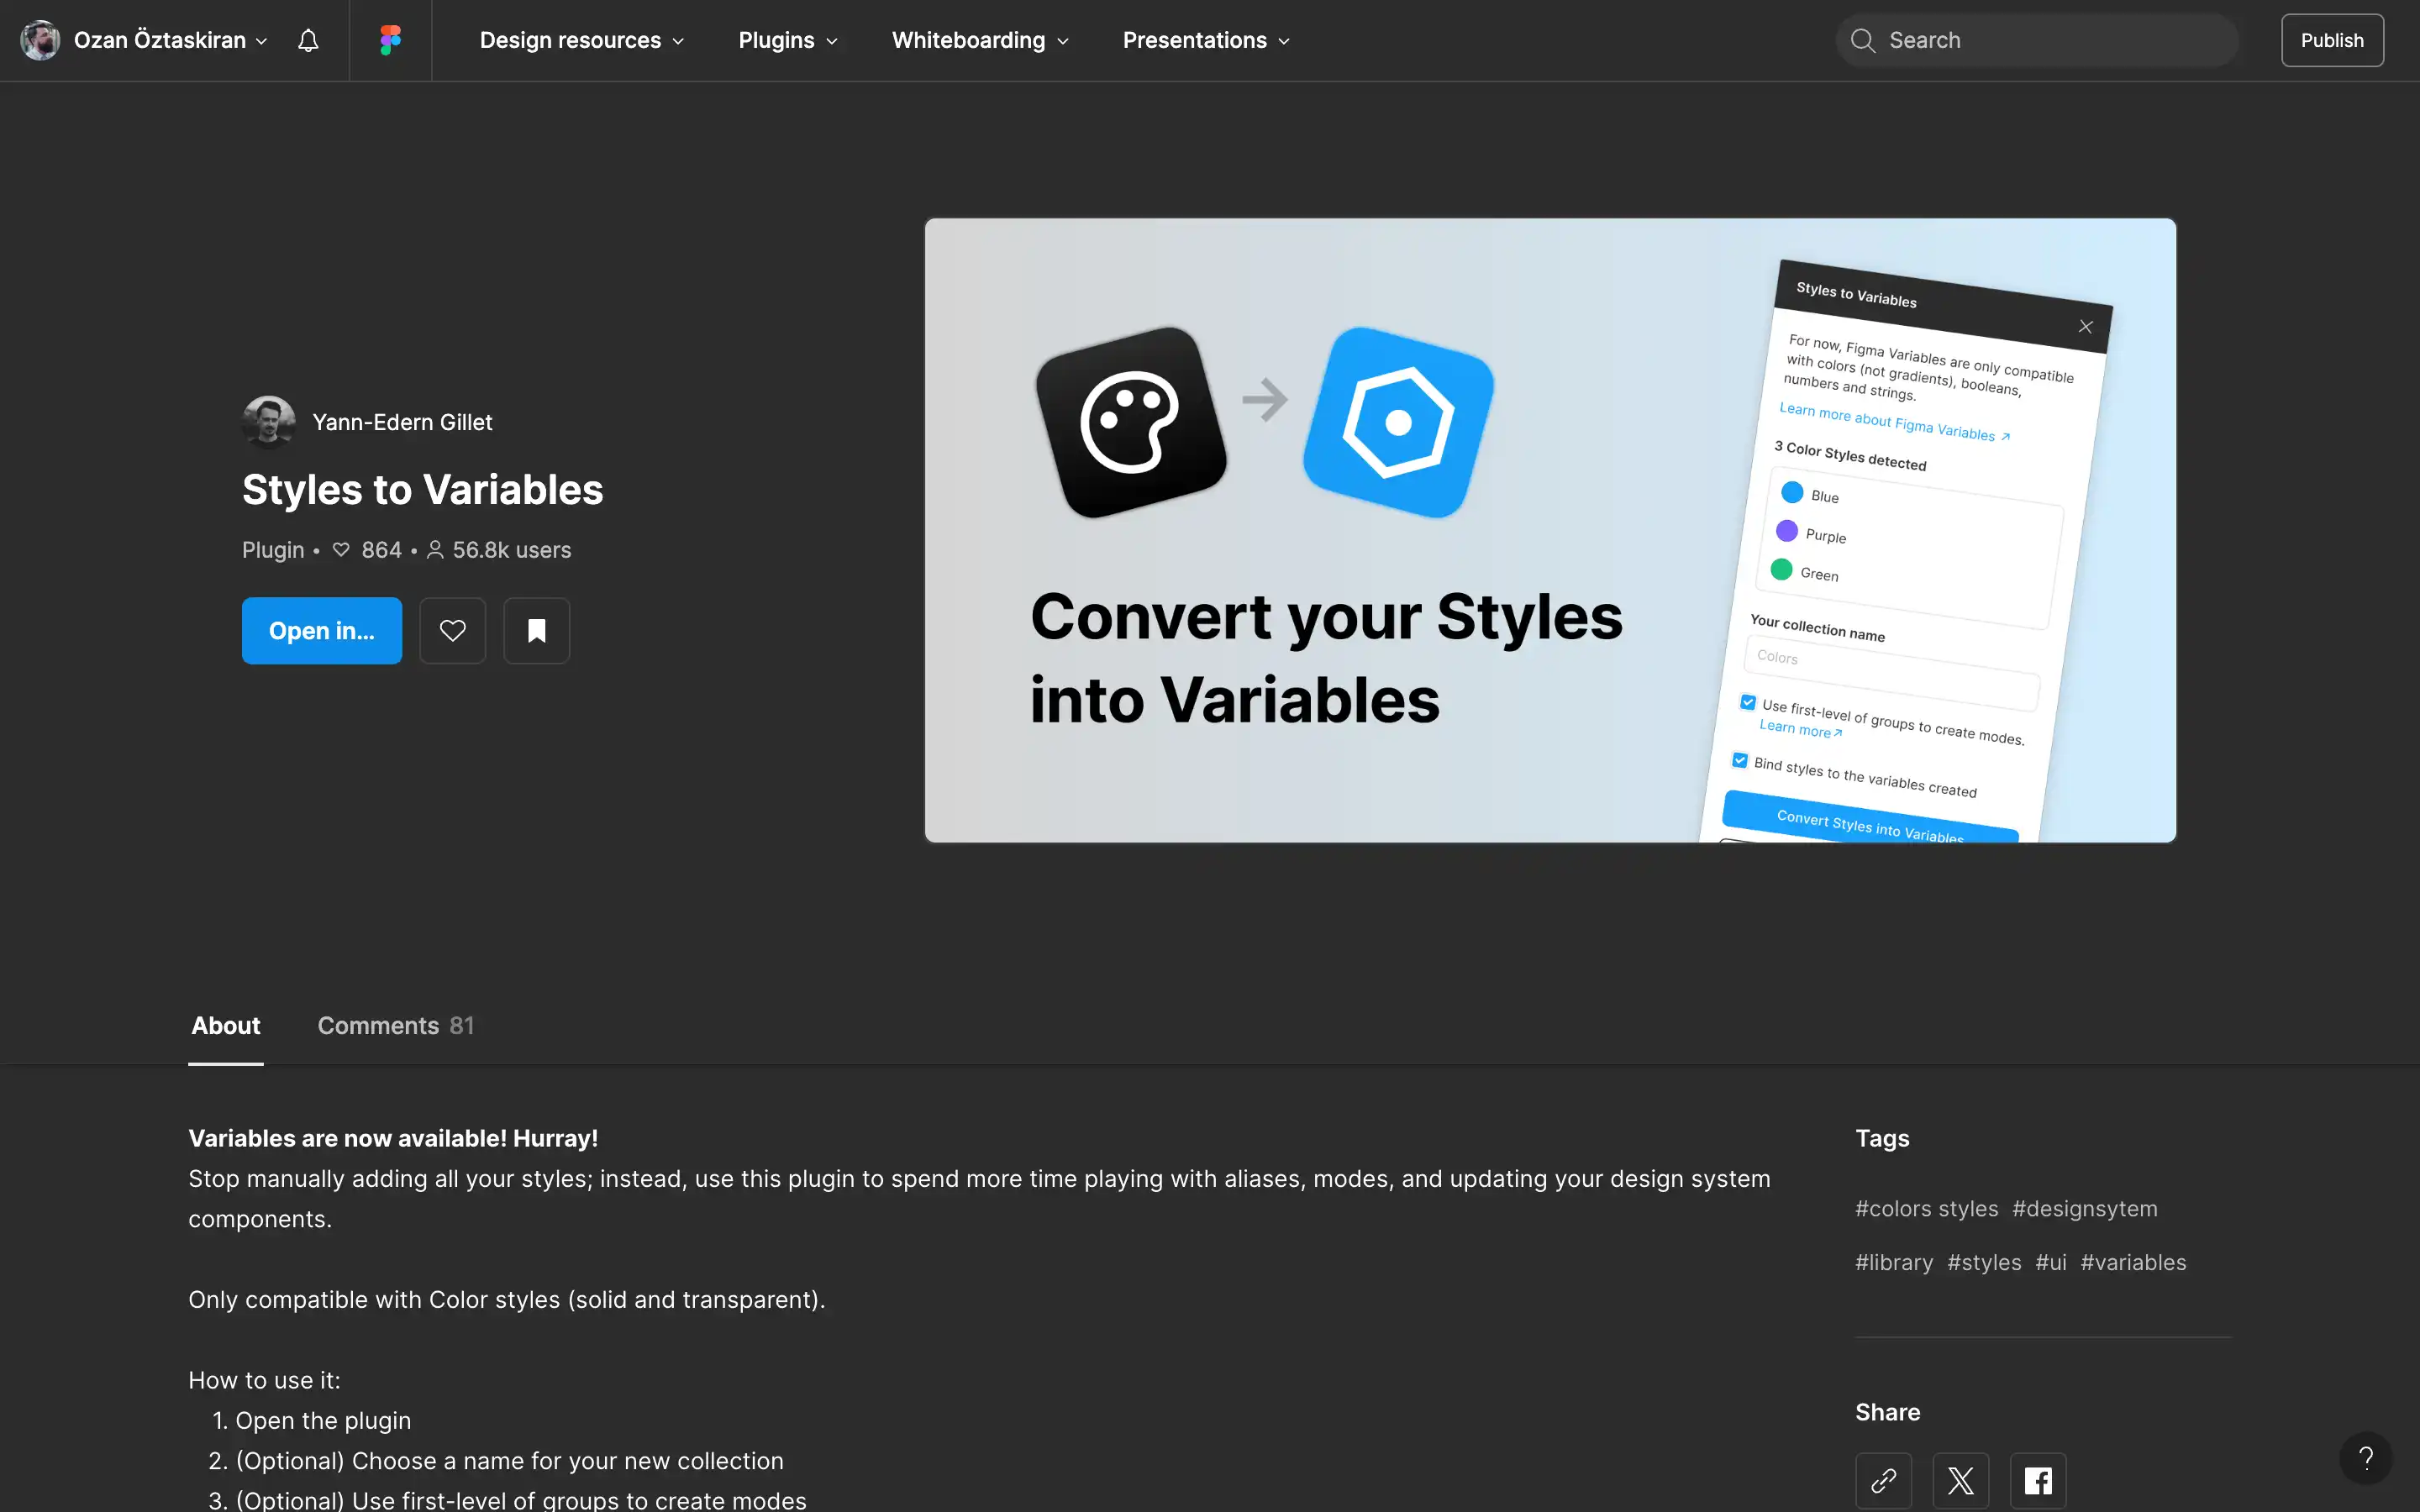Click Yann-Edern Gillet's author avatar

[x=268, y=422]
